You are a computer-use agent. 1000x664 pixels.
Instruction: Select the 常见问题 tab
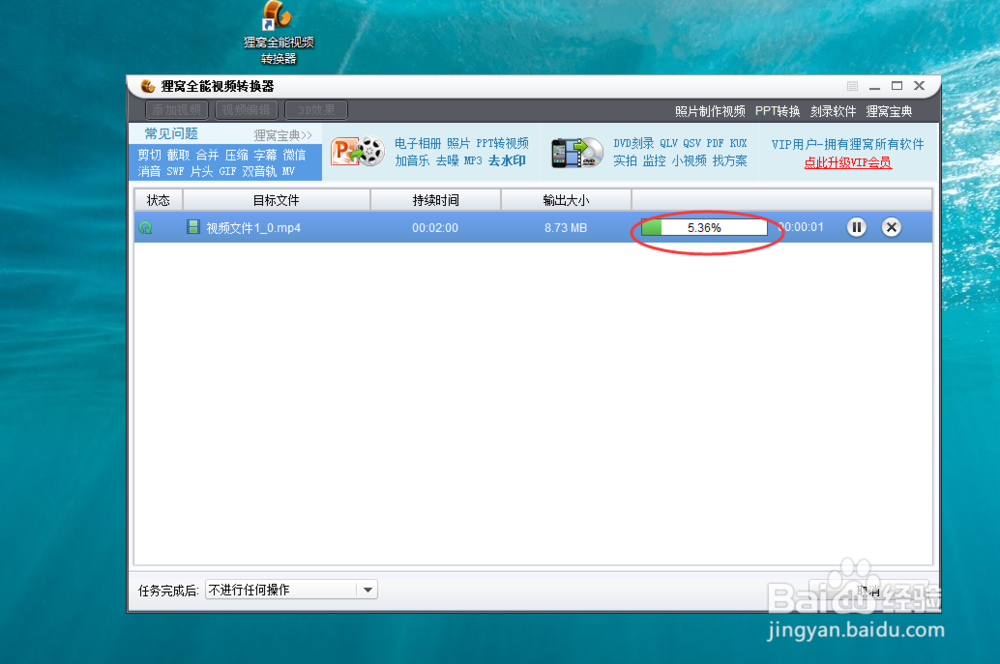point(171,134)
